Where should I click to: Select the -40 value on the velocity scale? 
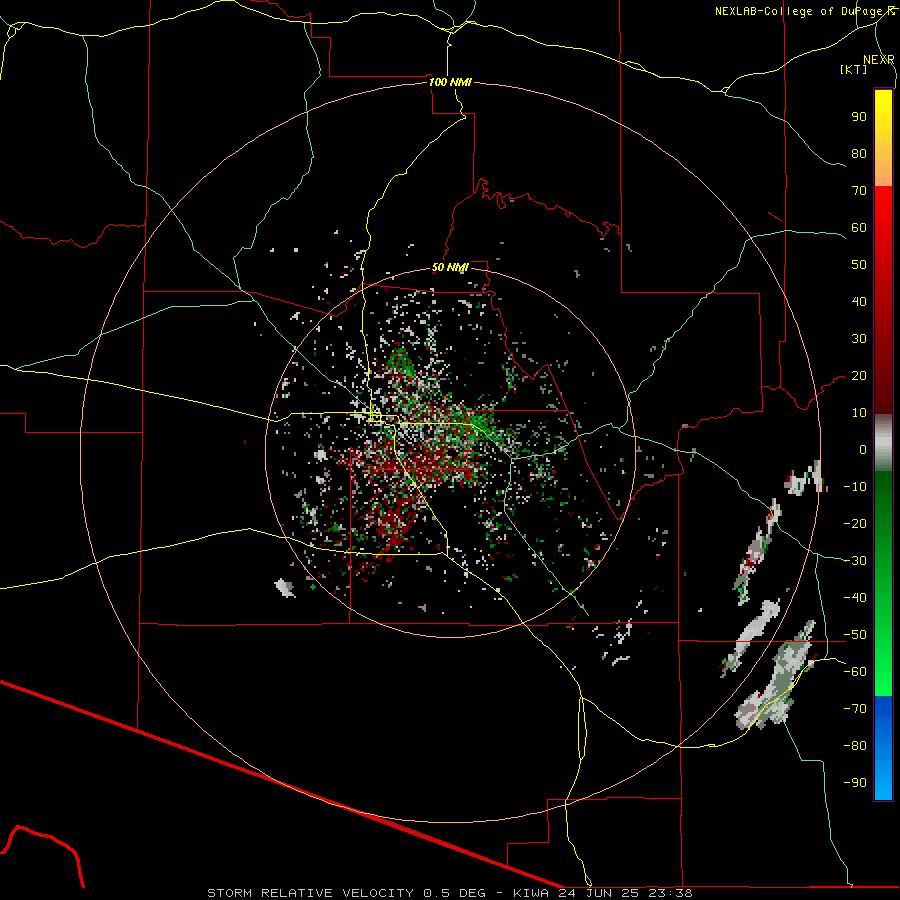coord(855,598)
